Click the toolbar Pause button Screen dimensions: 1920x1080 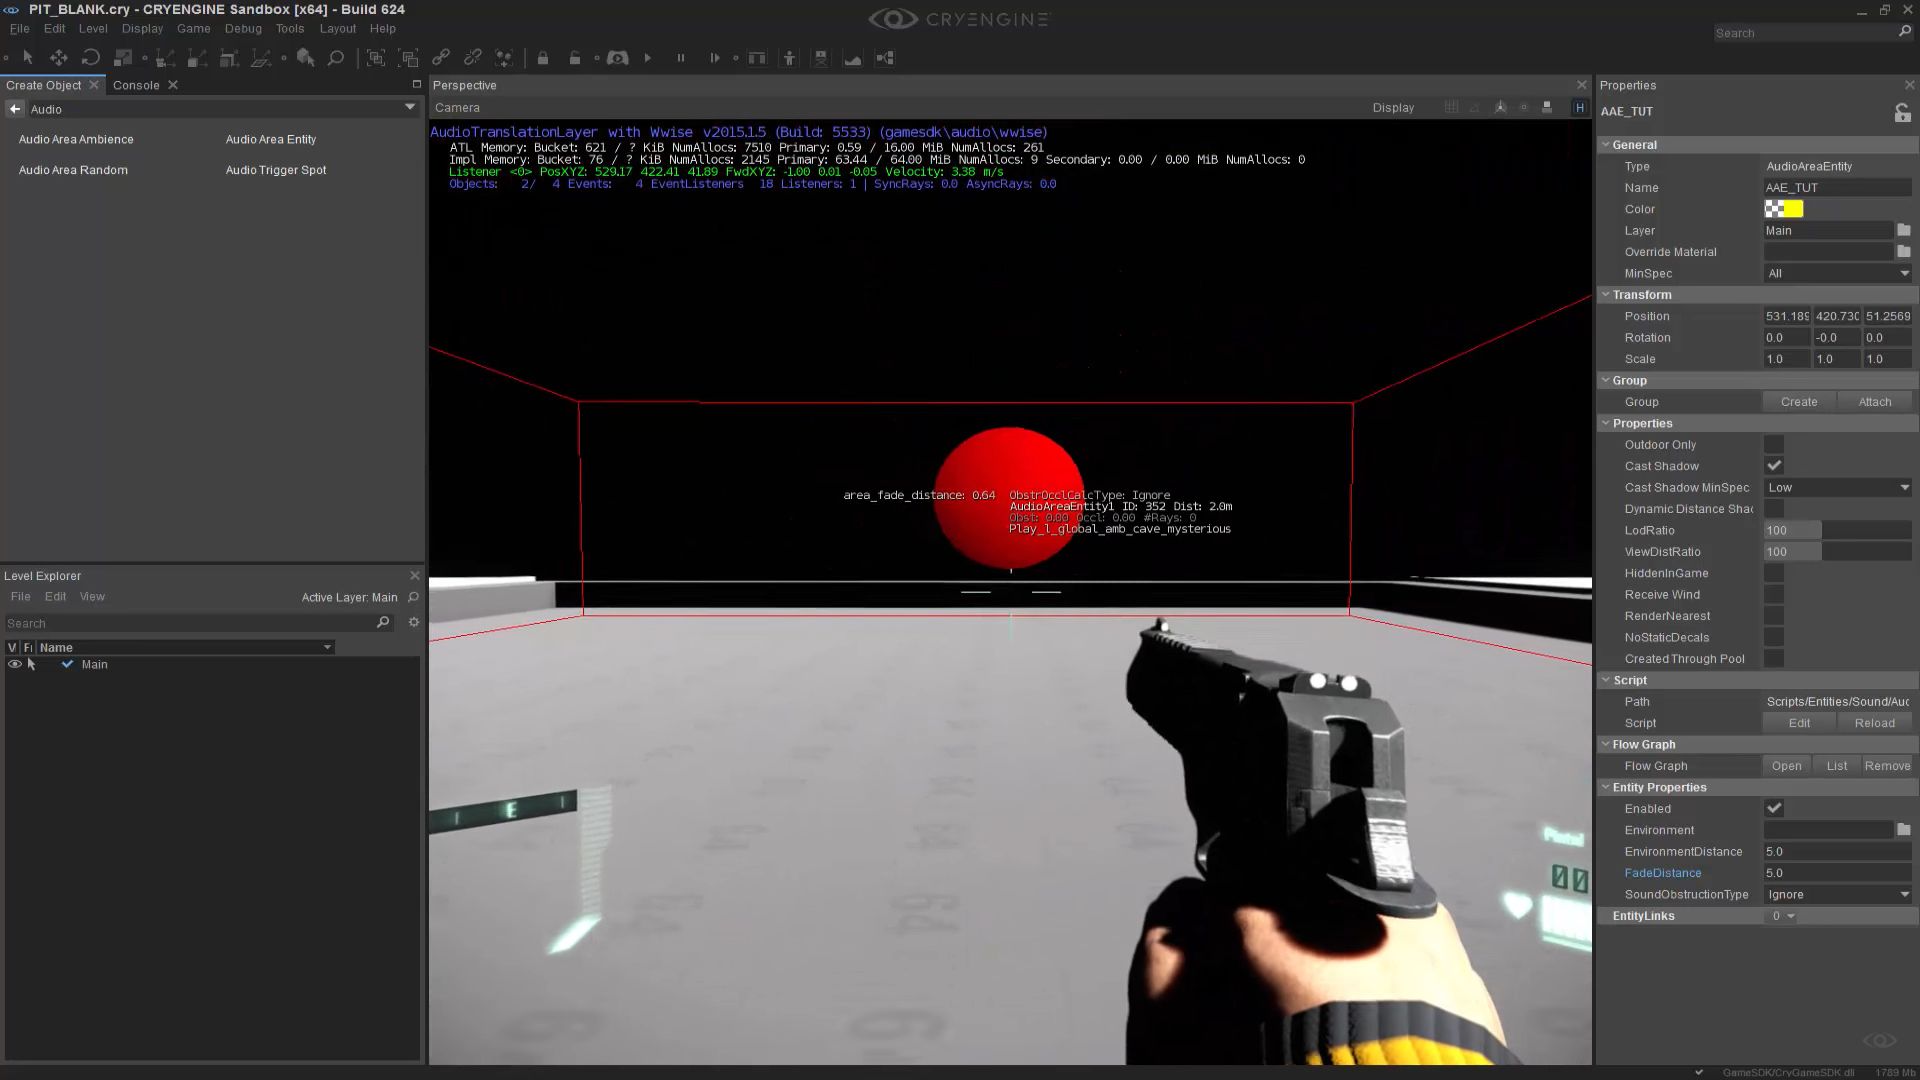tap(681, 58)
